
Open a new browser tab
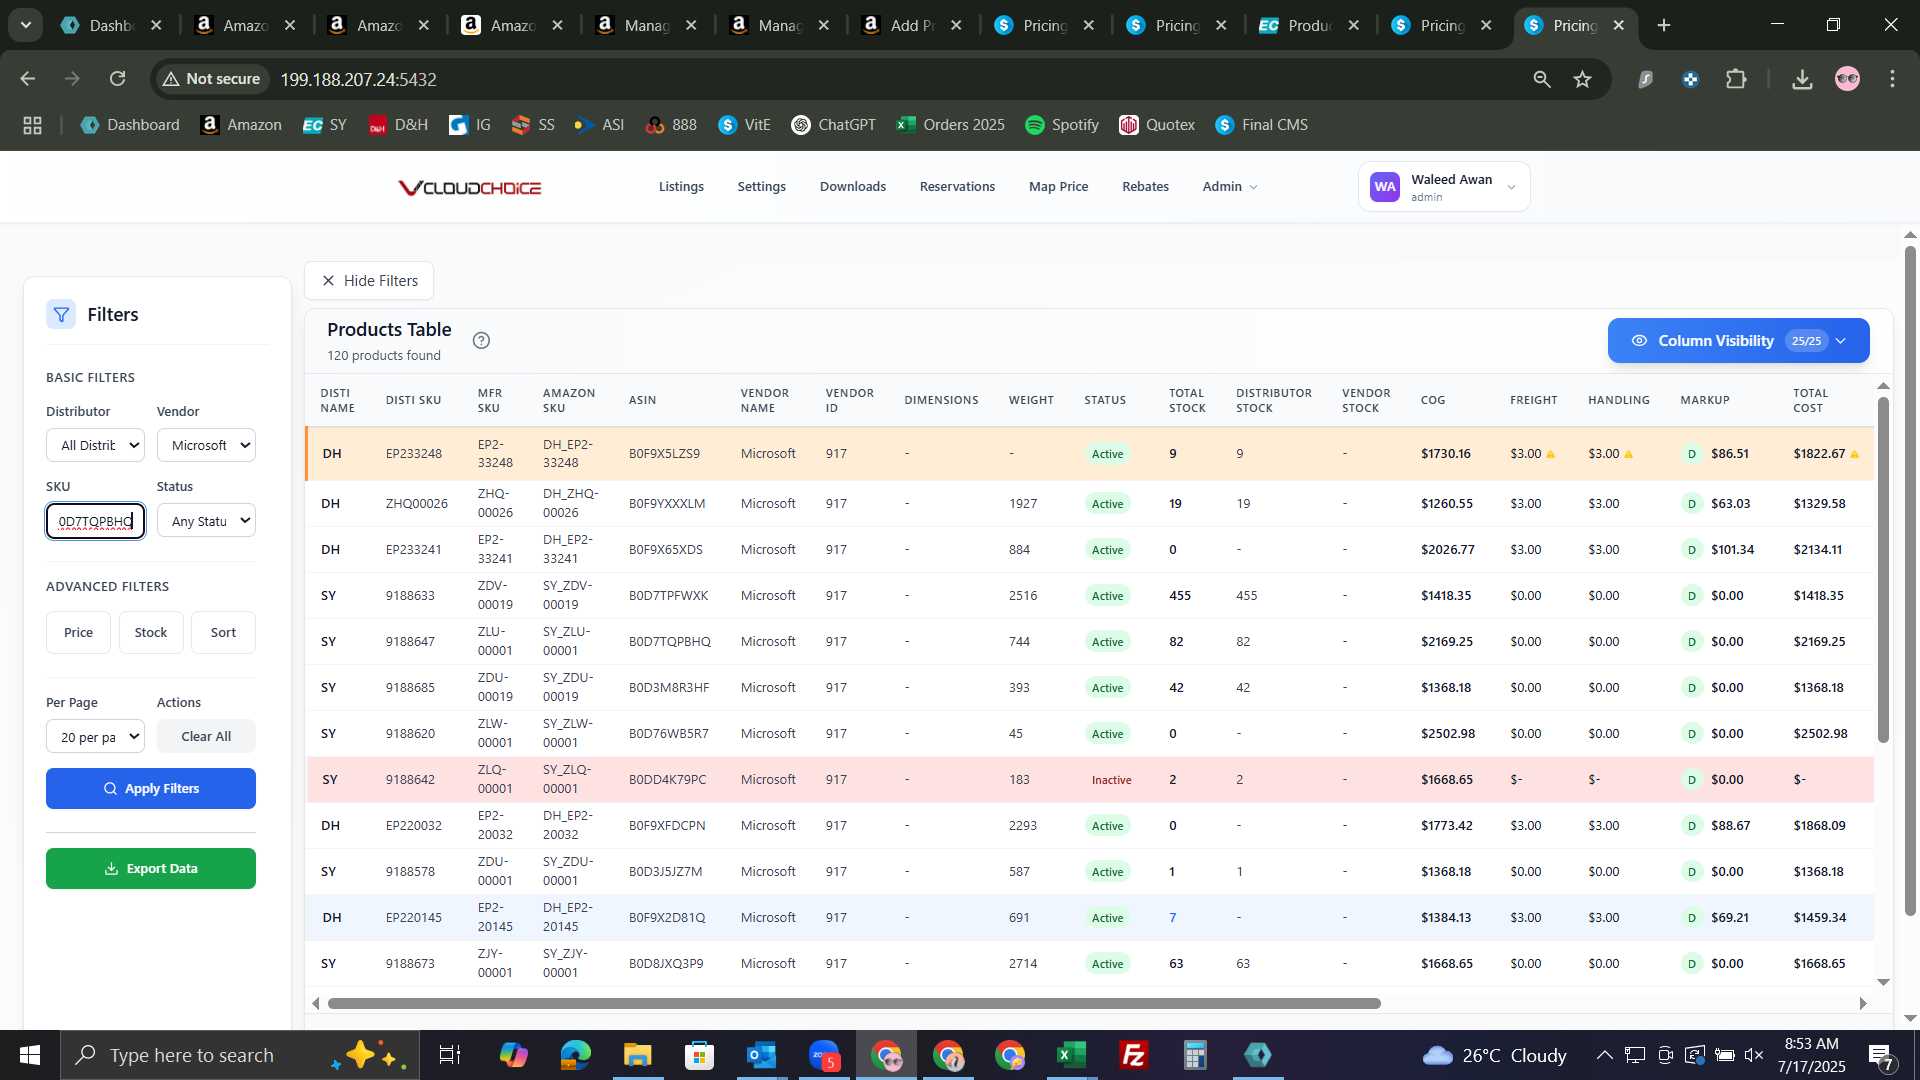point(1664,25)
